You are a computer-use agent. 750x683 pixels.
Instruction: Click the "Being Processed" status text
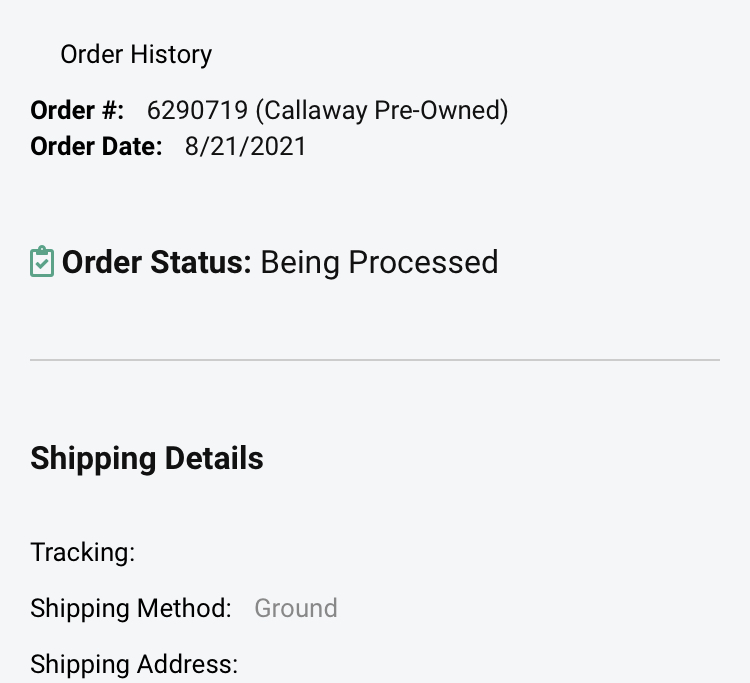tap(379, 262)
